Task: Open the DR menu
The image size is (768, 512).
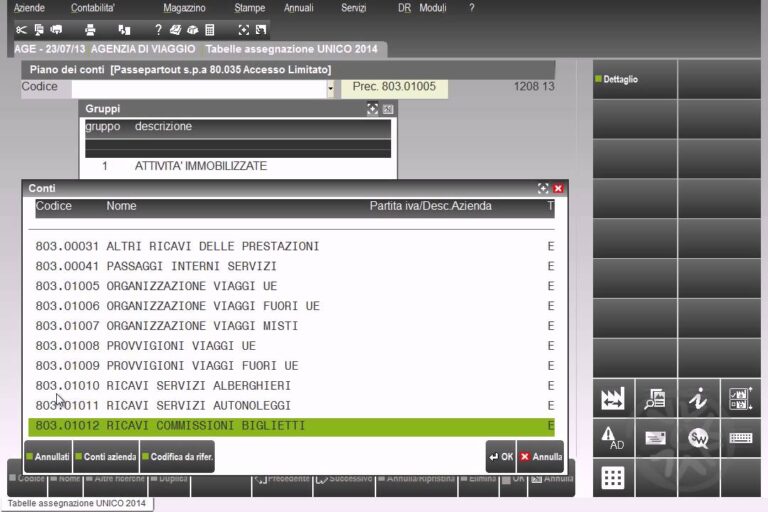Action: 404,8
